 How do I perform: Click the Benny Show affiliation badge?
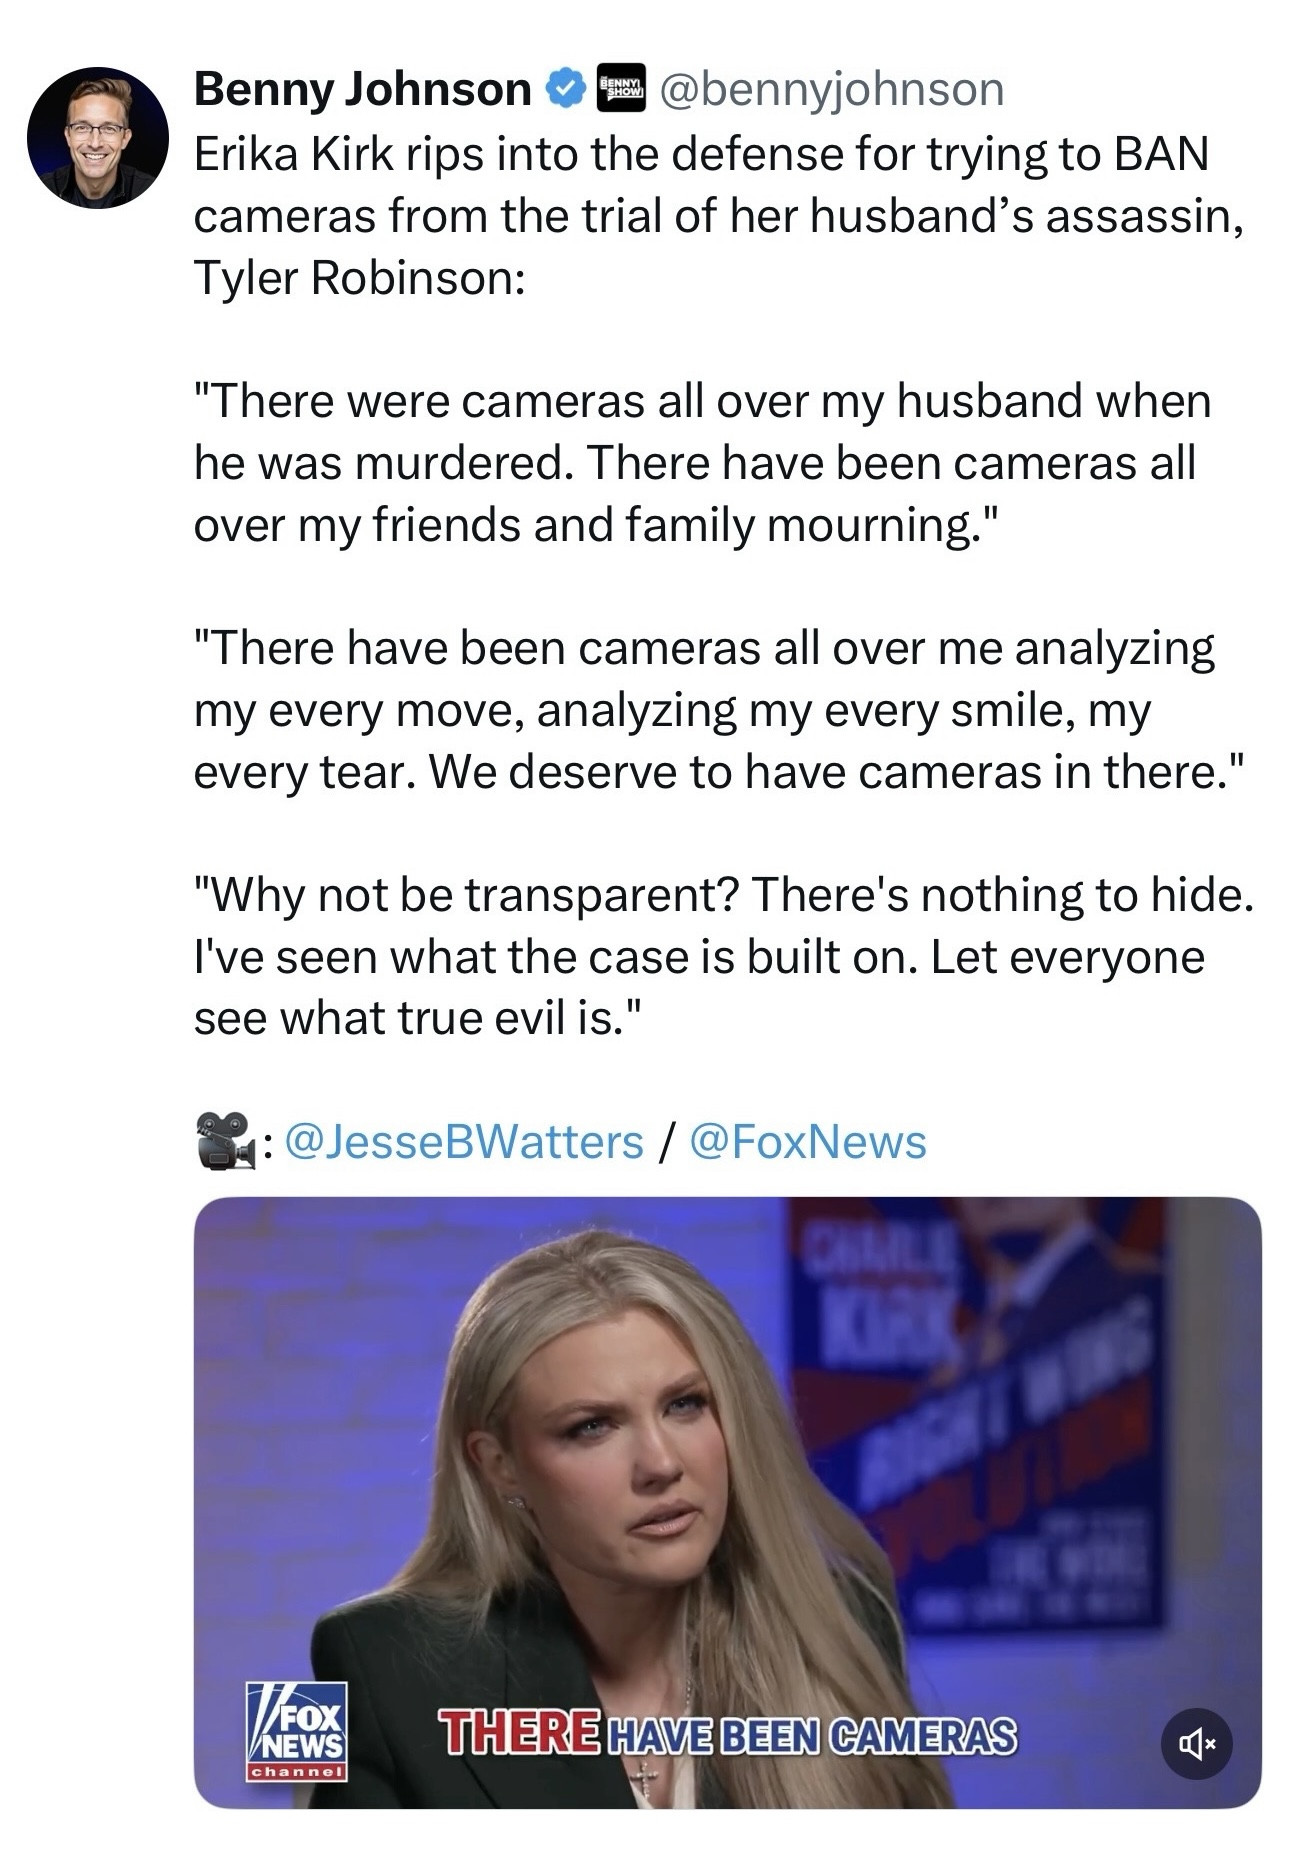coord(620,89)
